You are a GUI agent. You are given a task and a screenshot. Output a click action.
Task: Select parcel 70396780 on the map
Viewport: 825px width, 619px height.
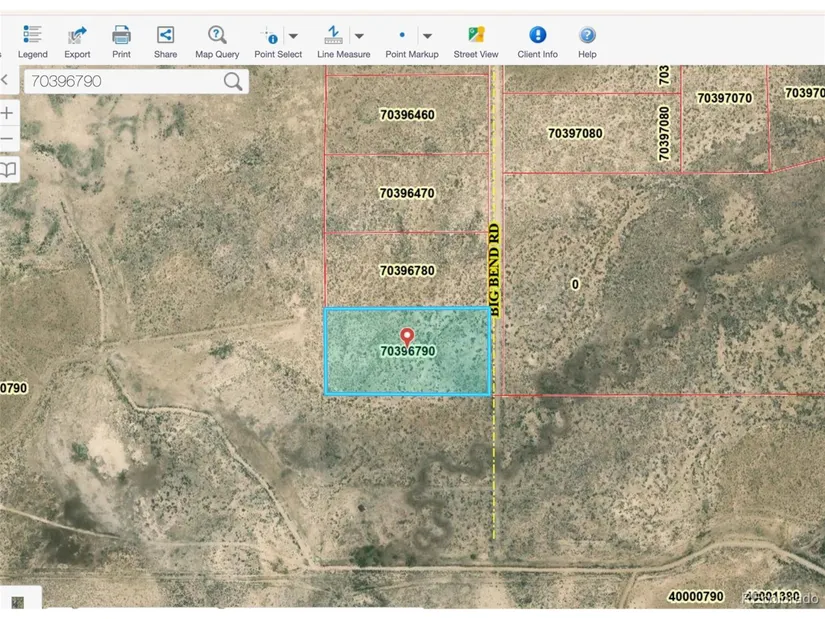407,271
